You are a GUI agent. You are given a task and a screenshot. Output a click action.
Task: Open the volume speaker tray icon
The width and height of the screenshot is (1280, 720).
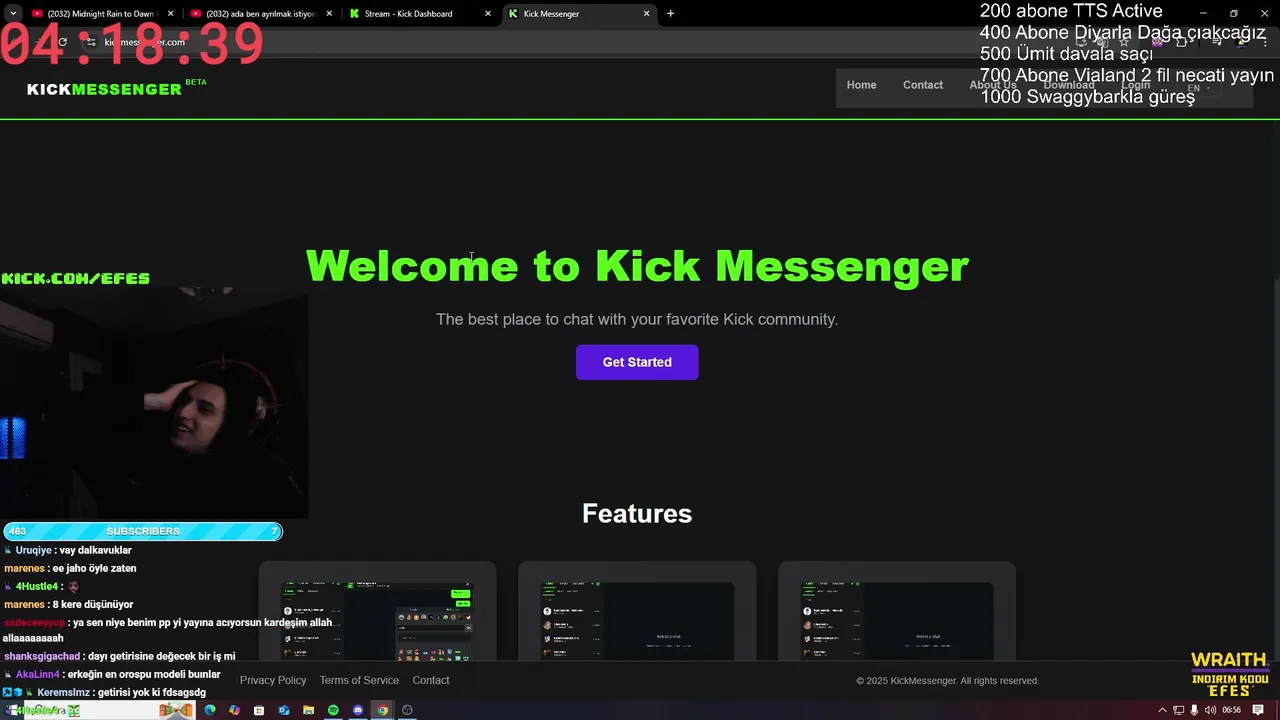point(1210,710)
